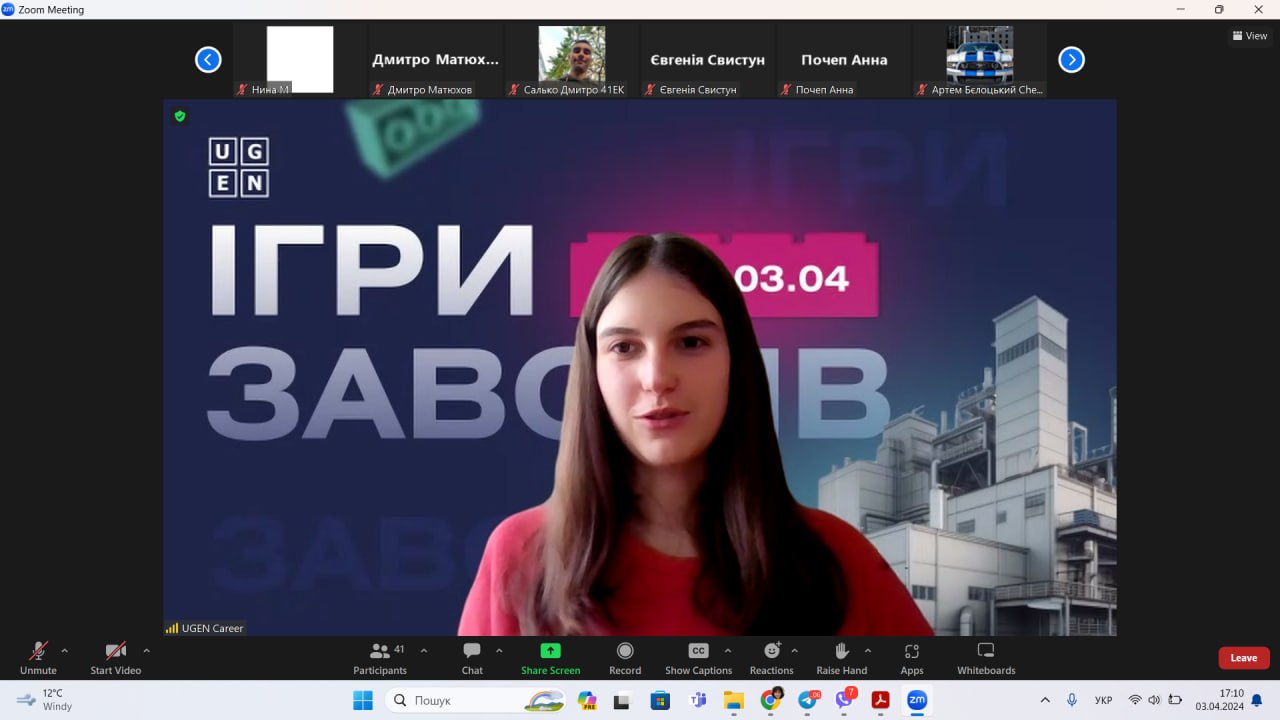Screen dimensions: 1280x720
Task: Select Артем Бєлоцький car thumbnail
Action: [980, 60]
